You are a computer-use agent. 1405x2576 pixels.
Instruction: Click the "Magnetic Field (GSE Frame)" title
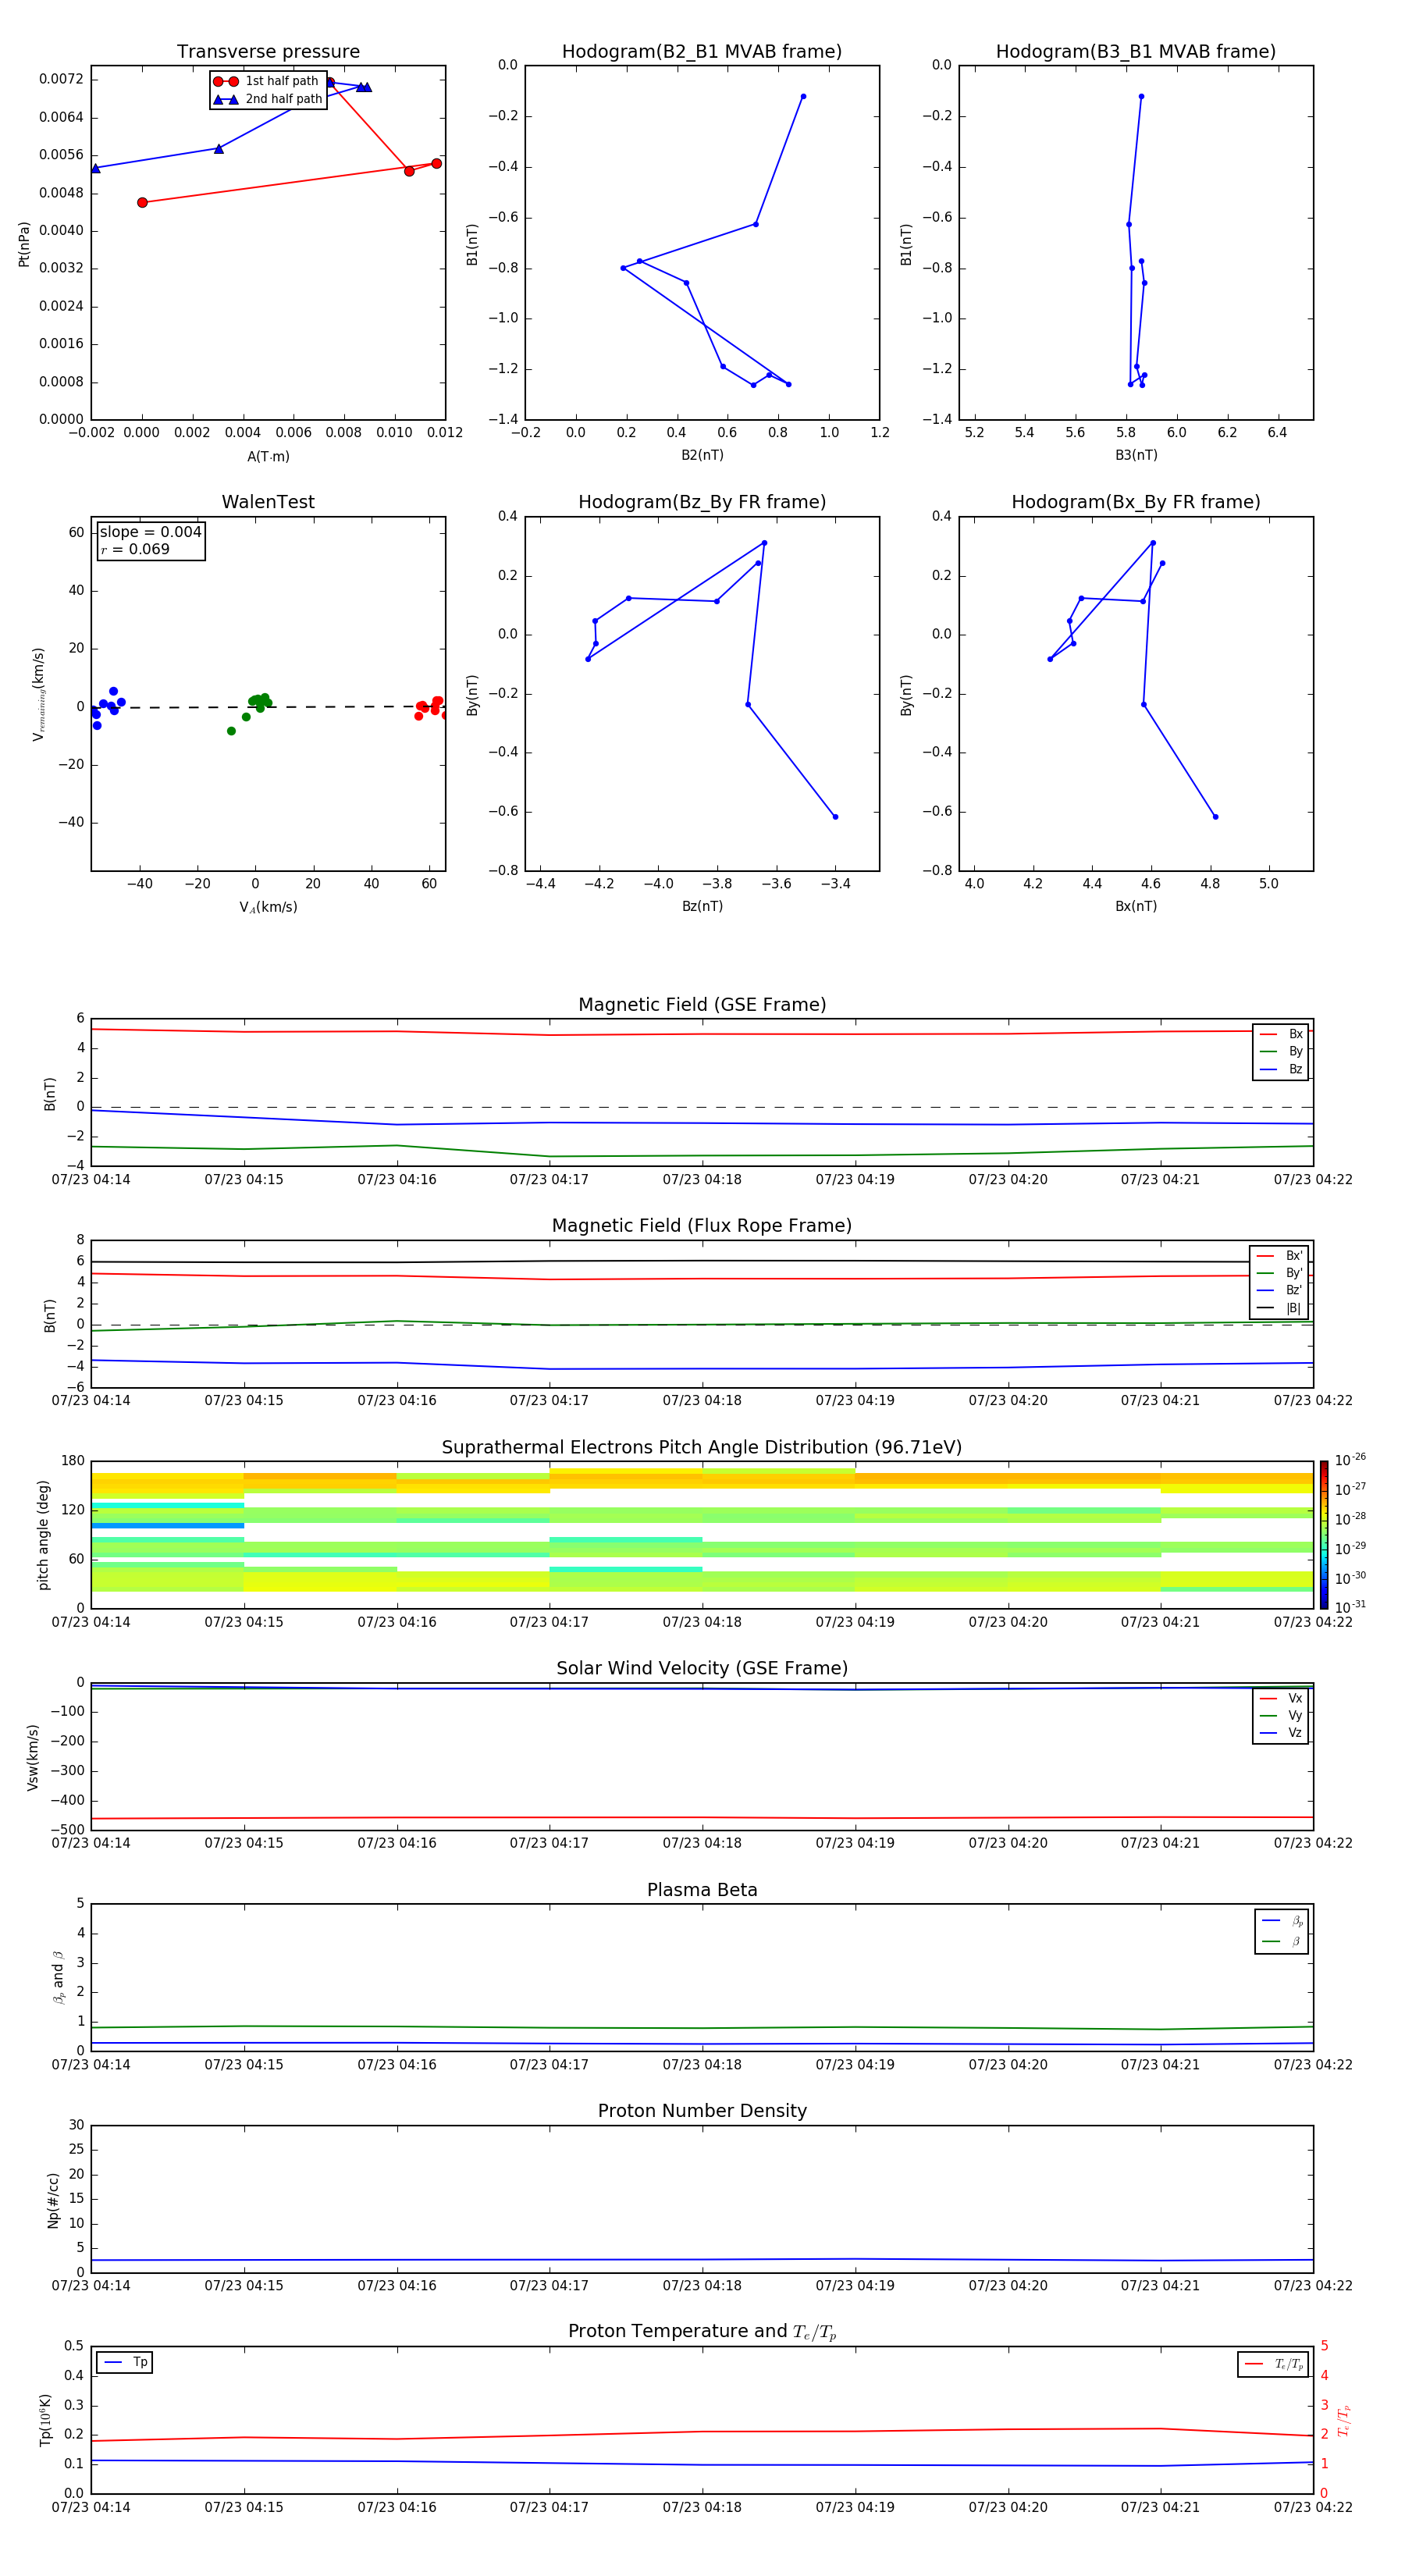(702, 1005)
